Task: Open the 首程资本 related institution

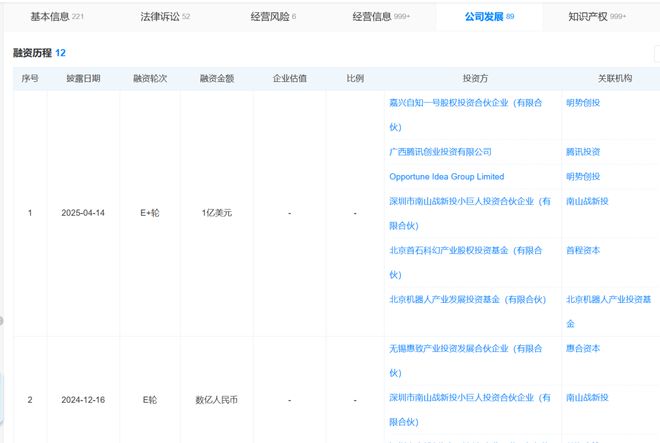Action: (x=583, y=250)
